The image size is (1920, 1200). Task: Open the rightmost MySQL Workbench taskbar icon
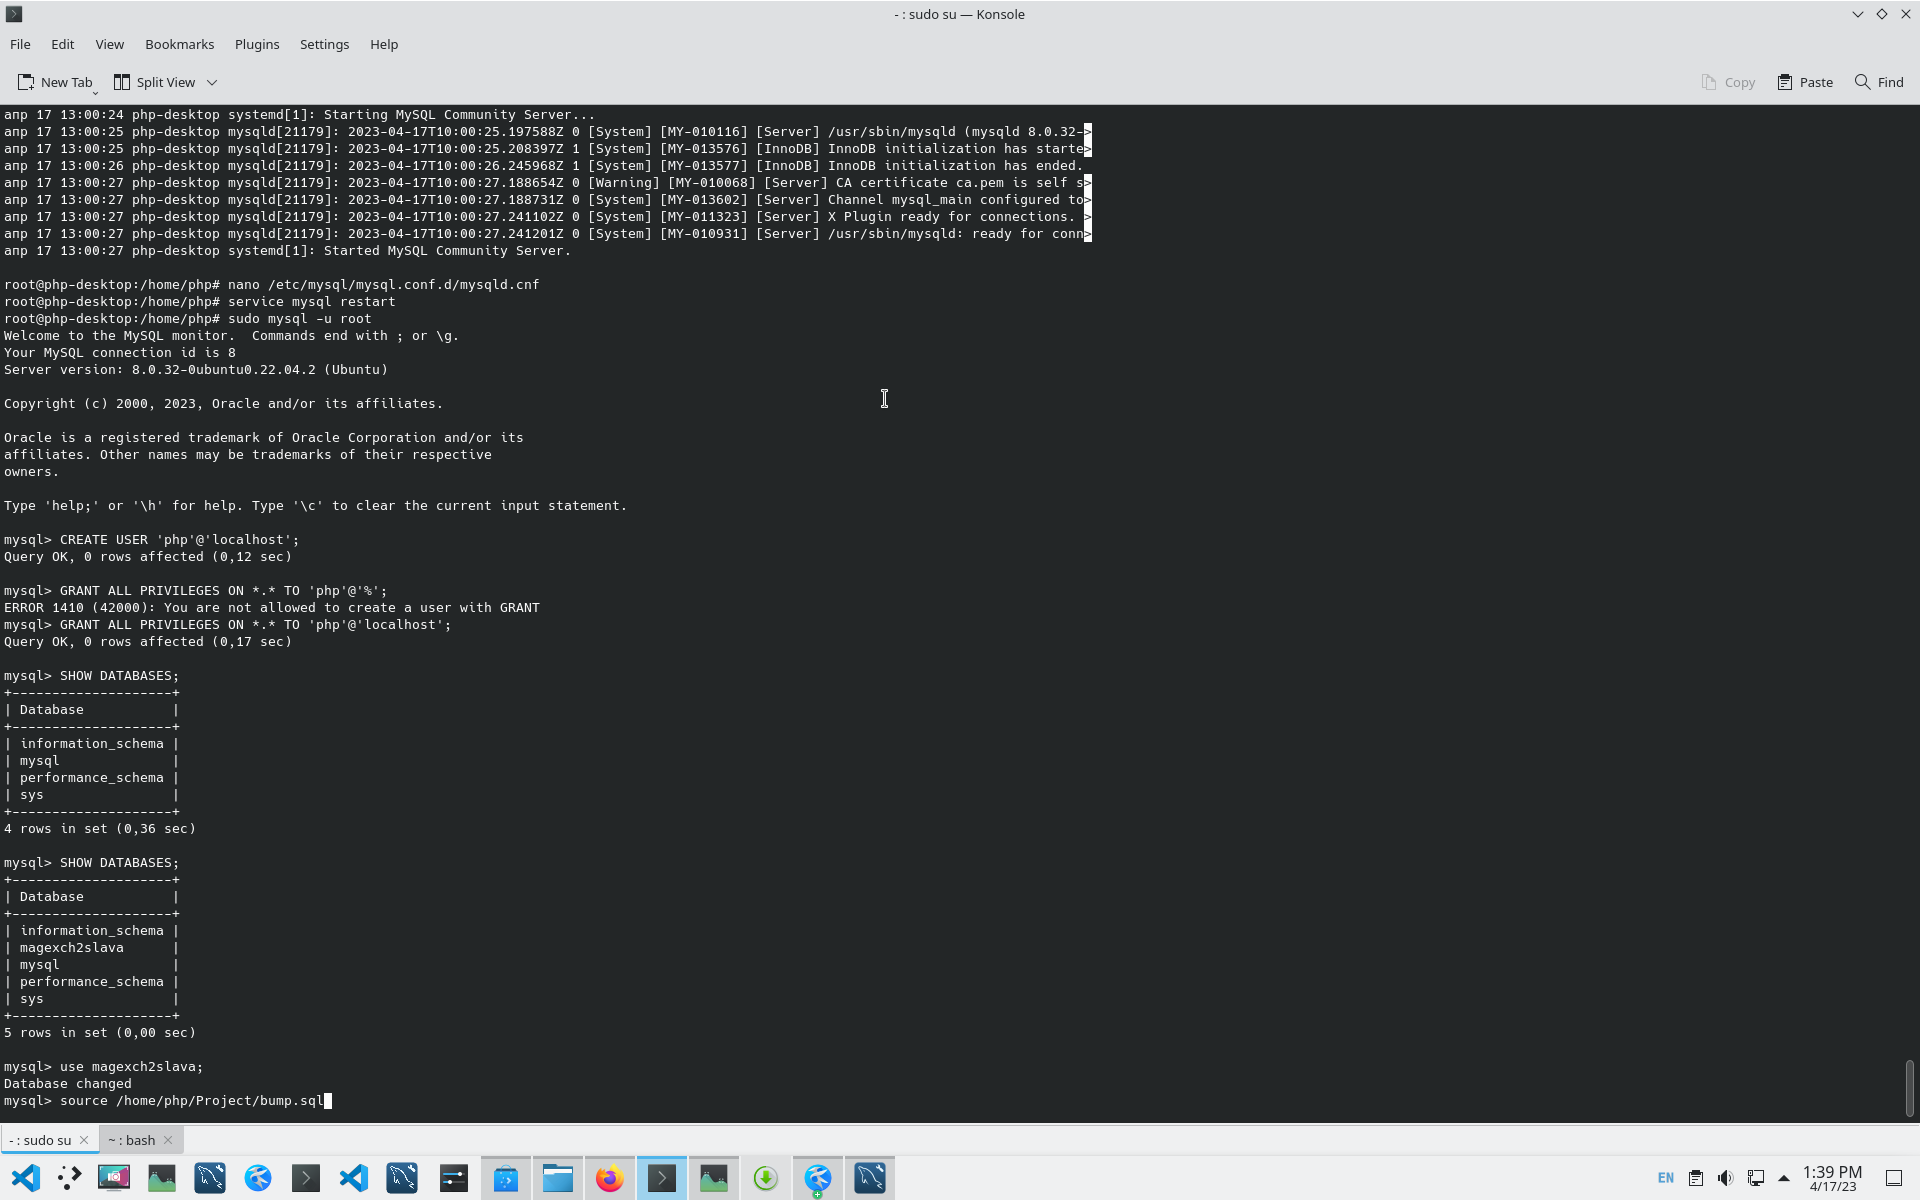click(x=869, y=1178)
